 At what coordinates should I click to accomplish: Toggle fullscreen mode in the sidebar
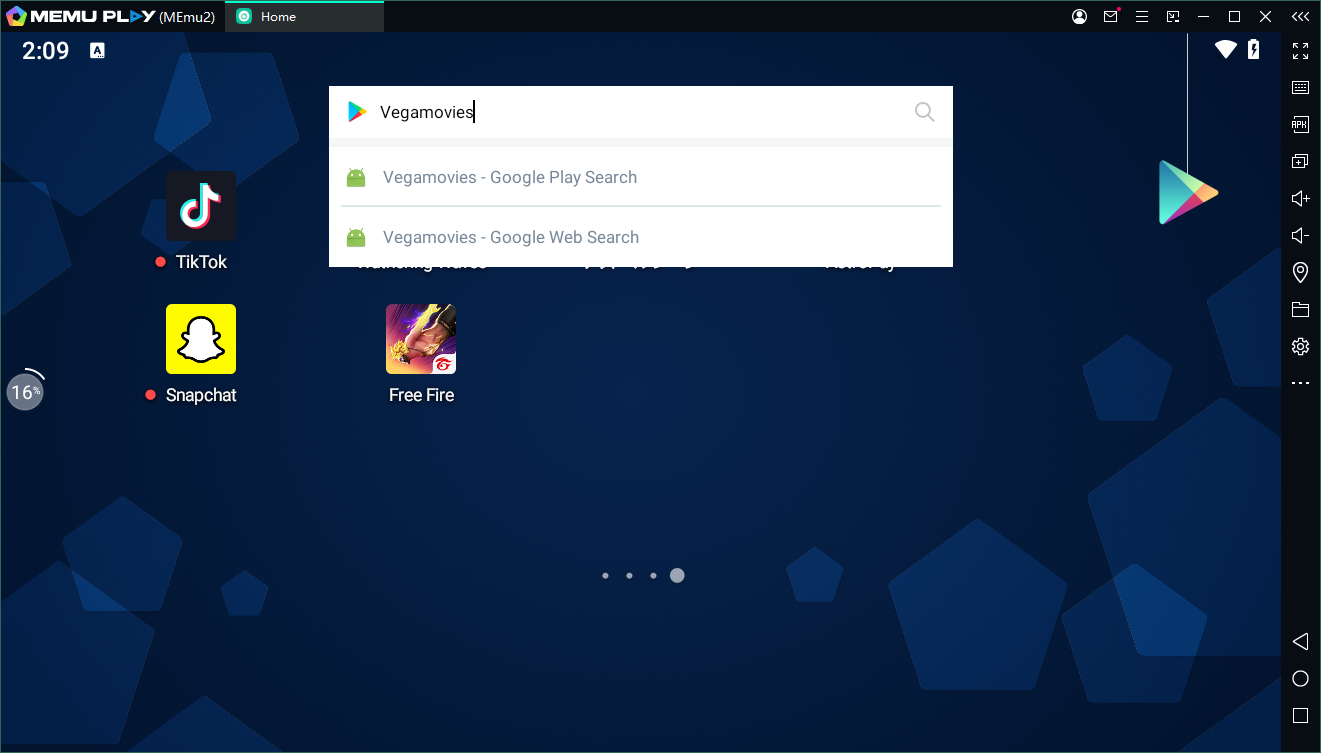pos(1300,50)
